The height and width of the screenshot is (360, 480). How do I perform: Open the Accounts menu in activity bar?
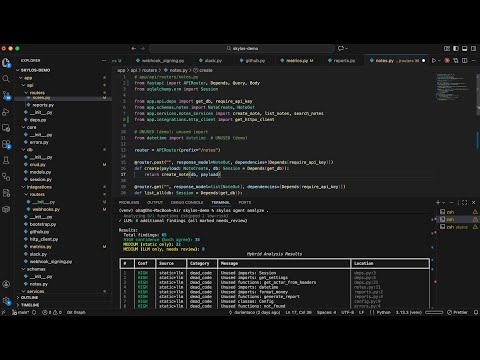tap(6, 284)
